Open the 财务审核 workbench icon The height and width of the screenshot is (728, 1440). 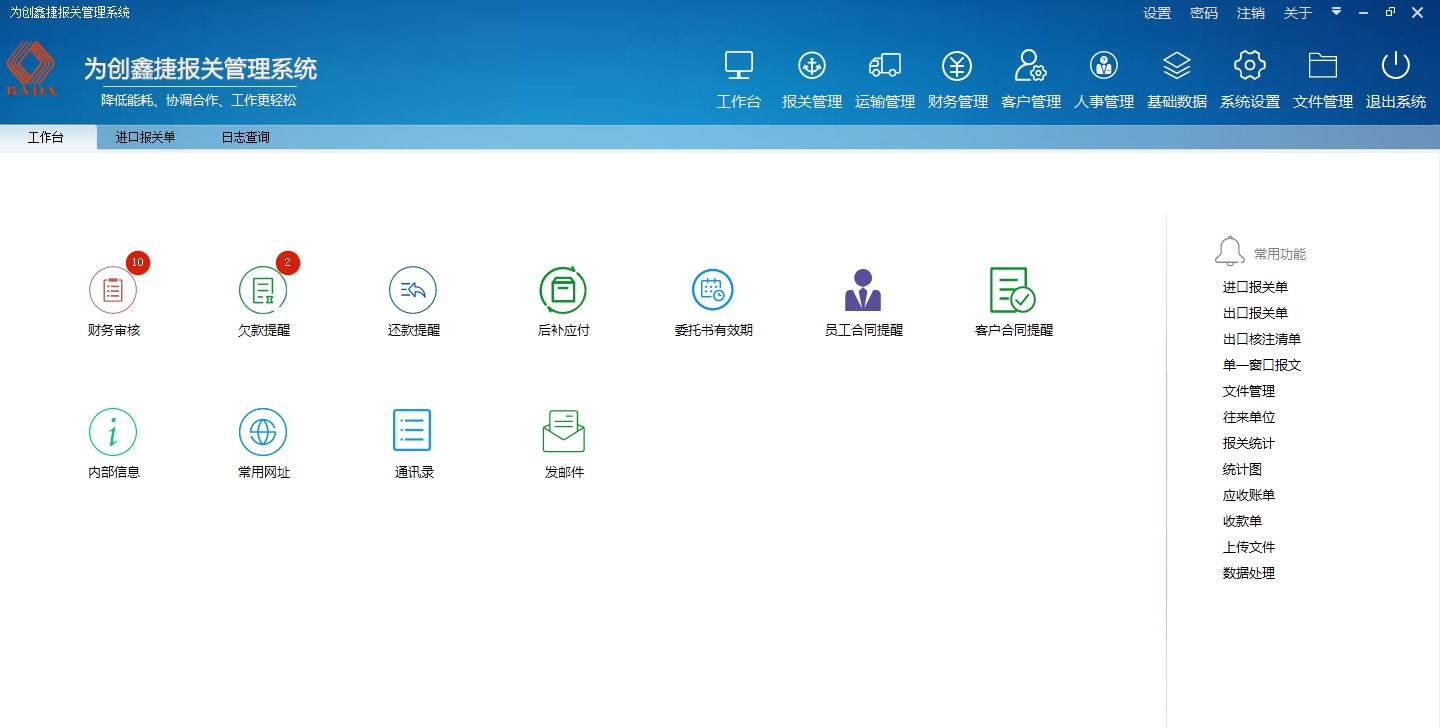tap(113, 291)
